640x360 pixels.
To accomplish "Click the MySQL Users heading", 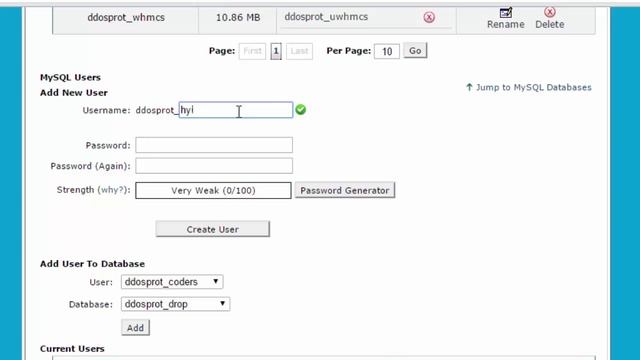I will pyautogui.click(x=70, y=78).
